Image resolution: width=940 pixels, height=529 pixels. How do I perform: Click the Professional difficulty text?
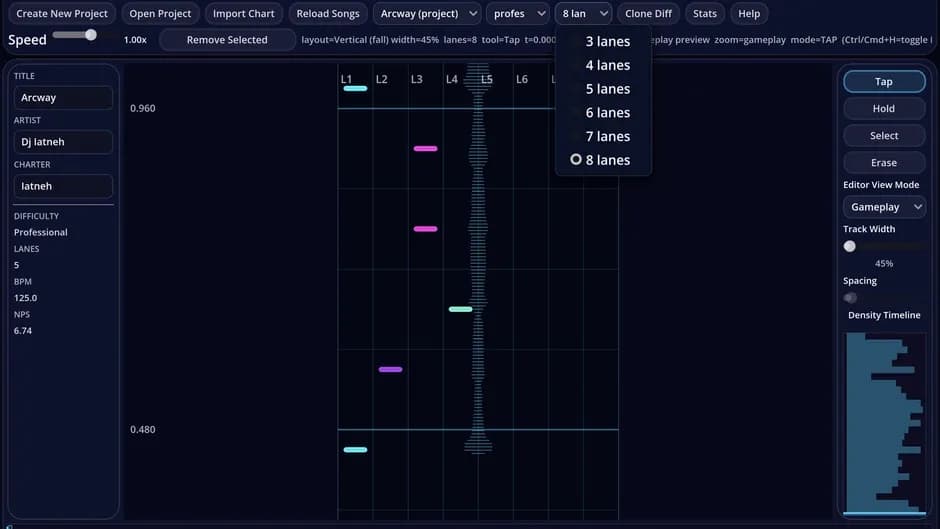[x=41, y=232]
